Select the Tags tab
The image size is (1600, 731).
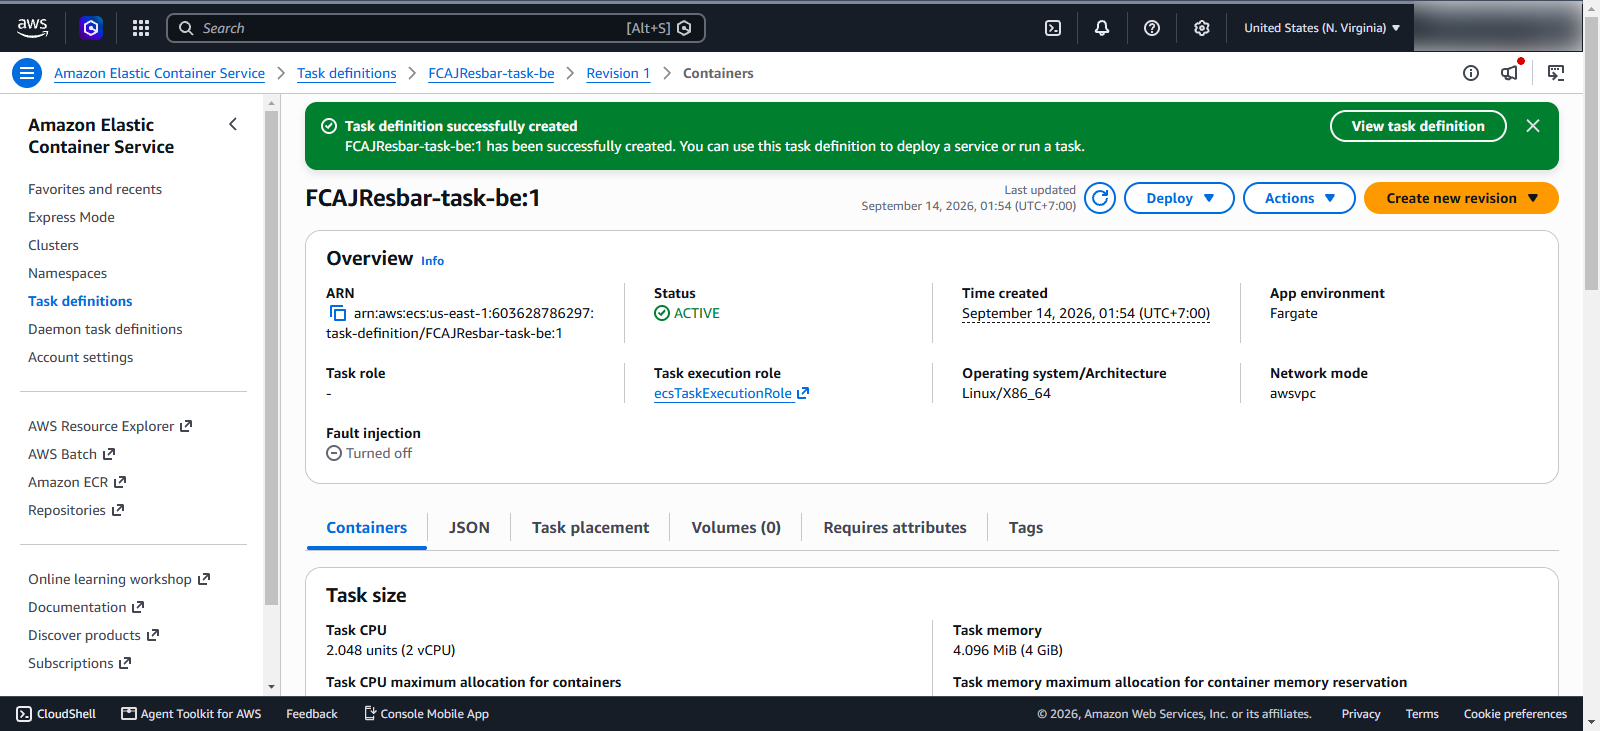pyautogui.click(x=1026, y=528)
